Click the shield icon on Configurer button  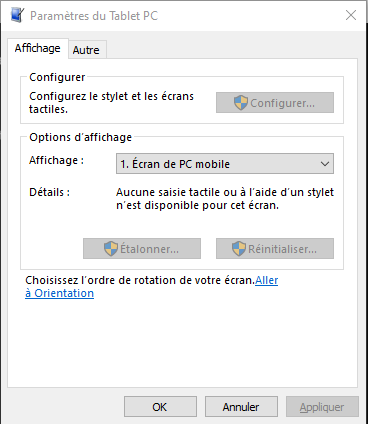click(240, 103)
